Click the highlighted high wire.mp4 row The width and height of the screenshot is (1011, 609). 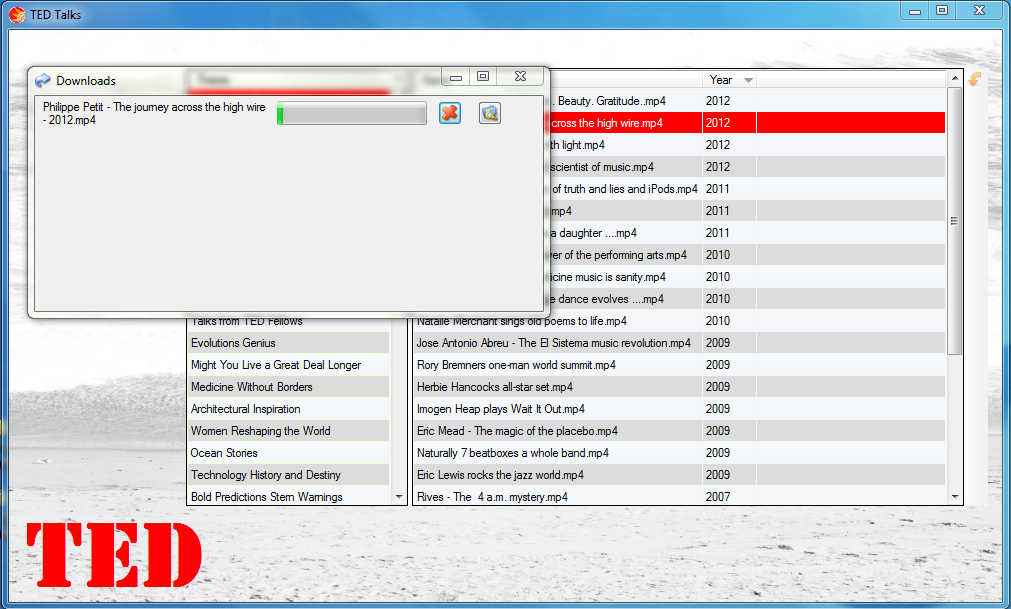coord(747,122)
